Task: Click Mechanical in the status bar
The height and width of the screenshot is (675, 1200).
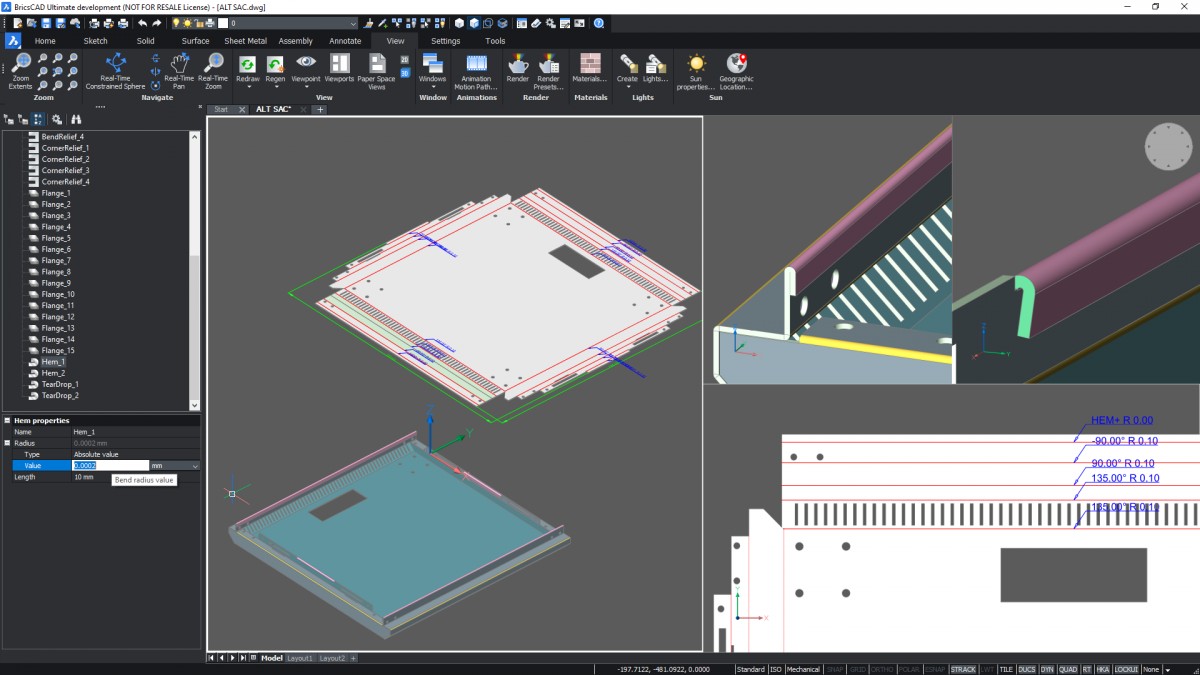Action: click(802, 669)
